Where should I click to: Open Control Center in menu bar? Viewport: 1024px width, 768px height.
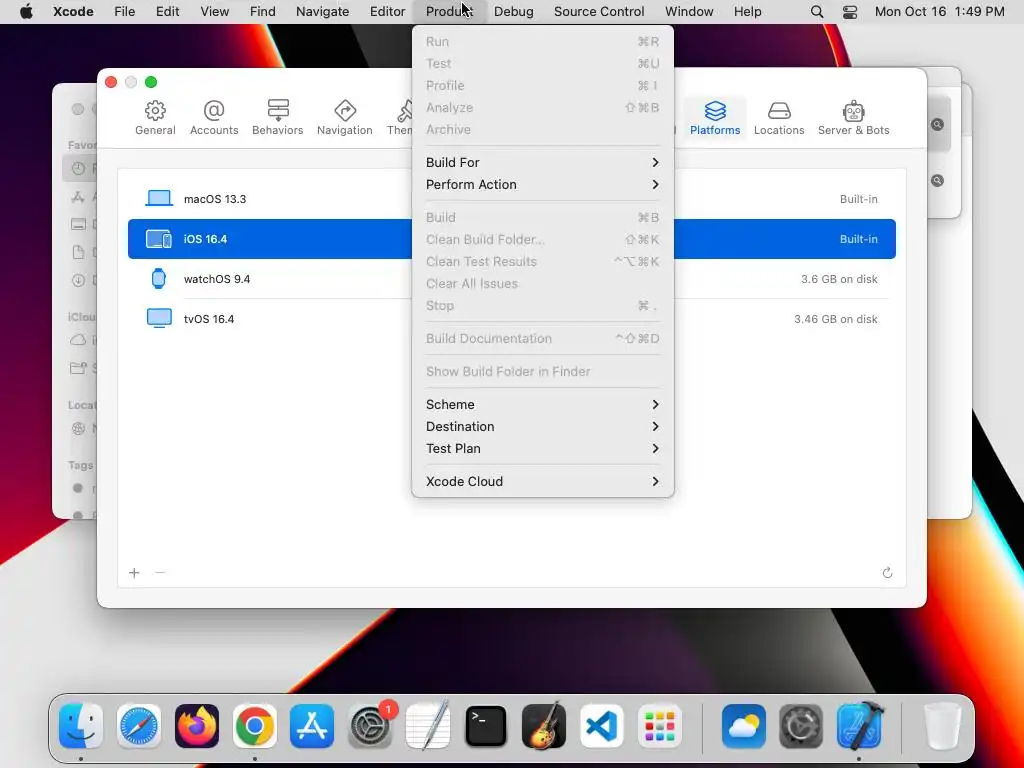pos(850,12)
